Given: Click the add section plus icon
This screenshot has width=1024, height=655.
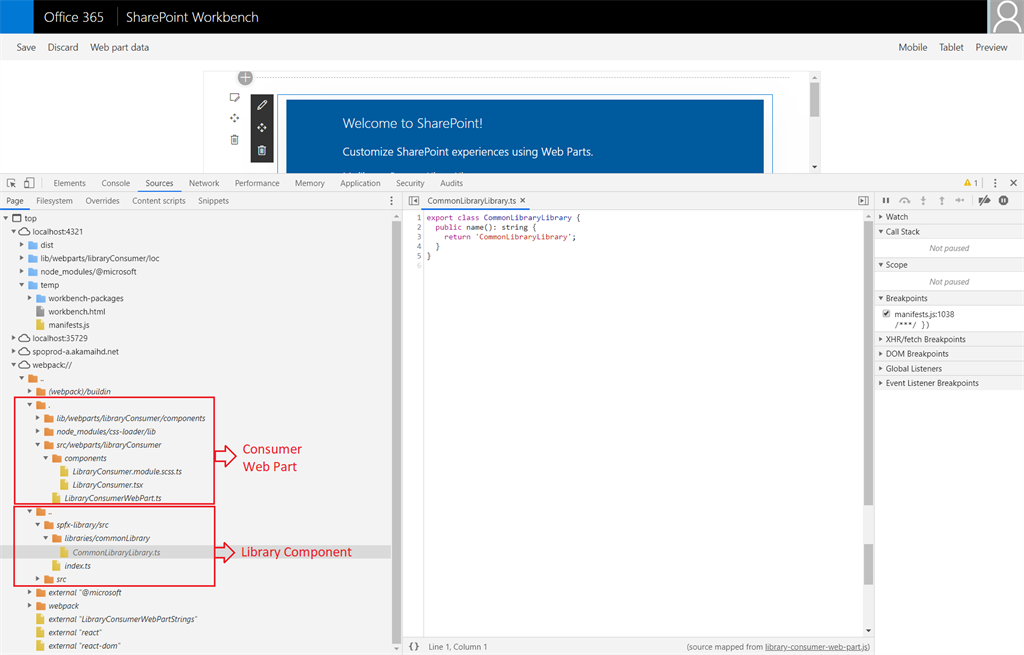Looking at the screenshot, I should pos(245,78).
